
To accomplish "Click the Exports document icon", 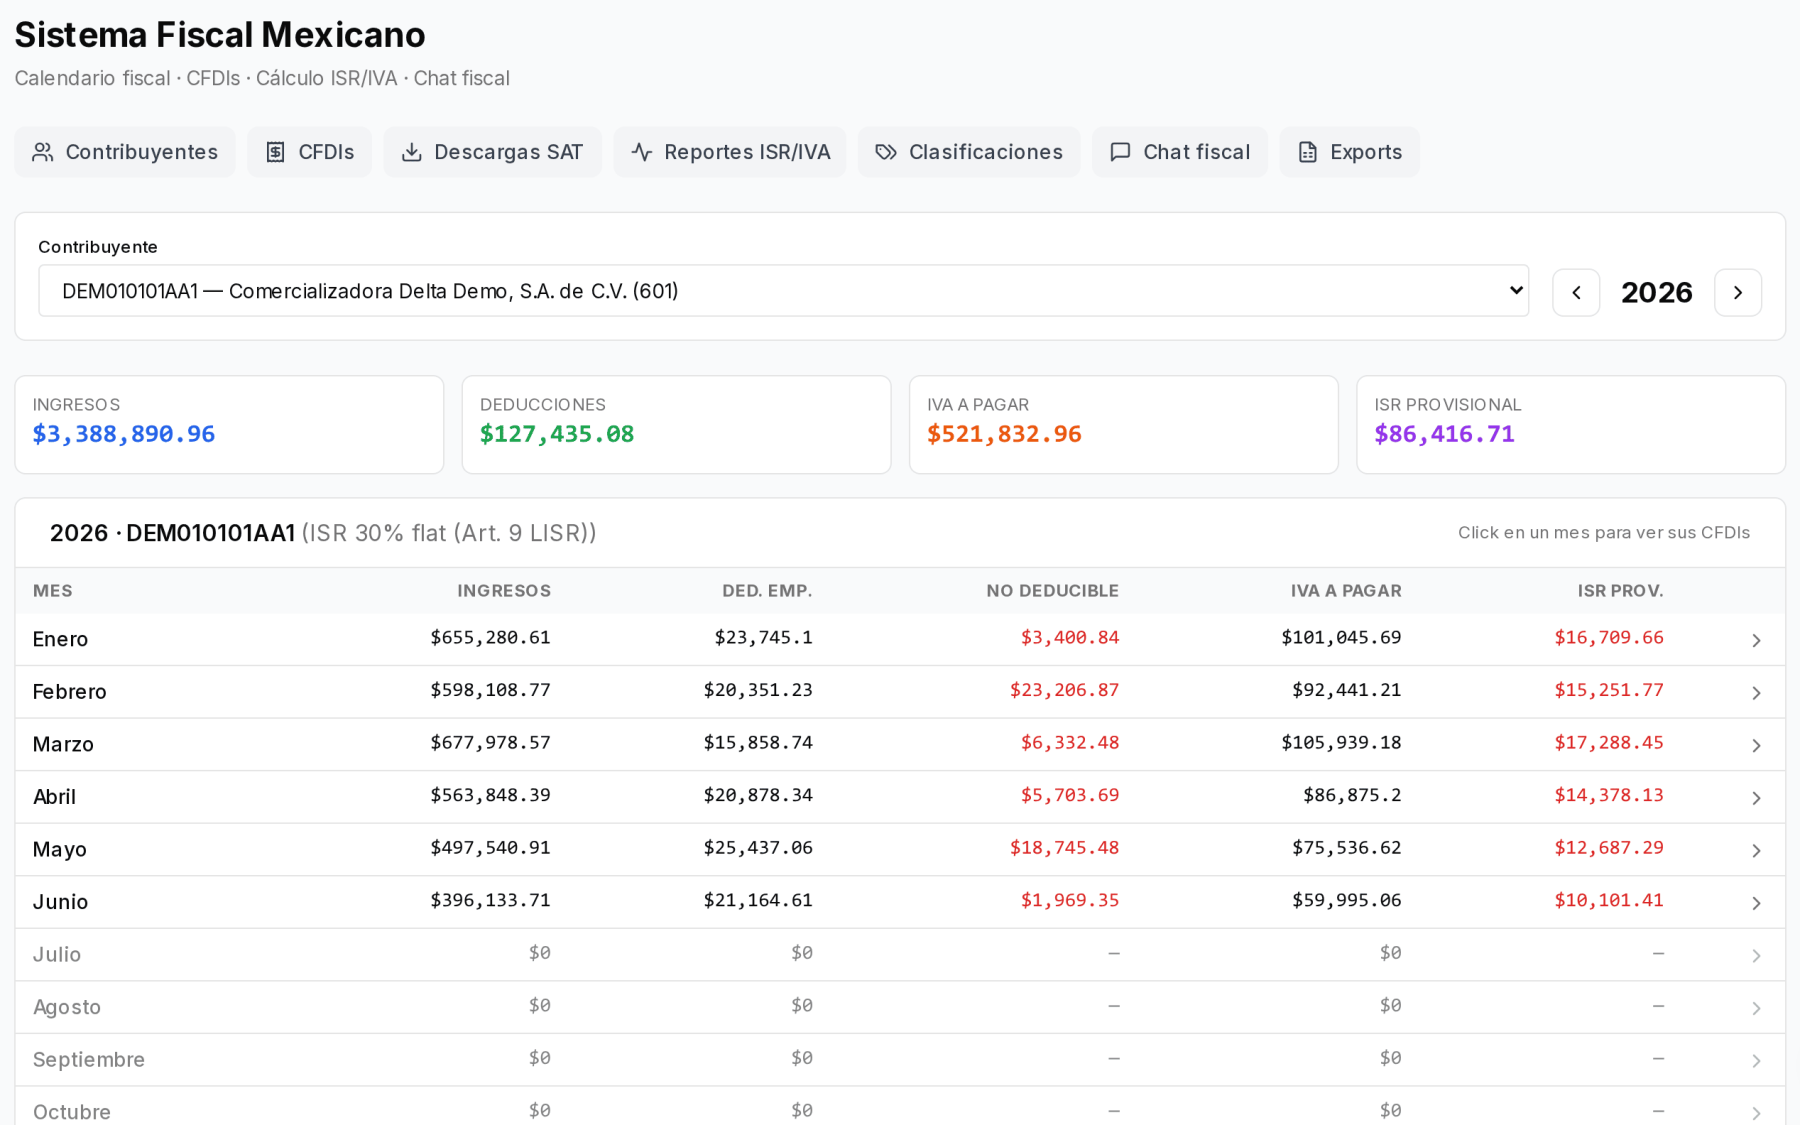I will (1307, 152).
